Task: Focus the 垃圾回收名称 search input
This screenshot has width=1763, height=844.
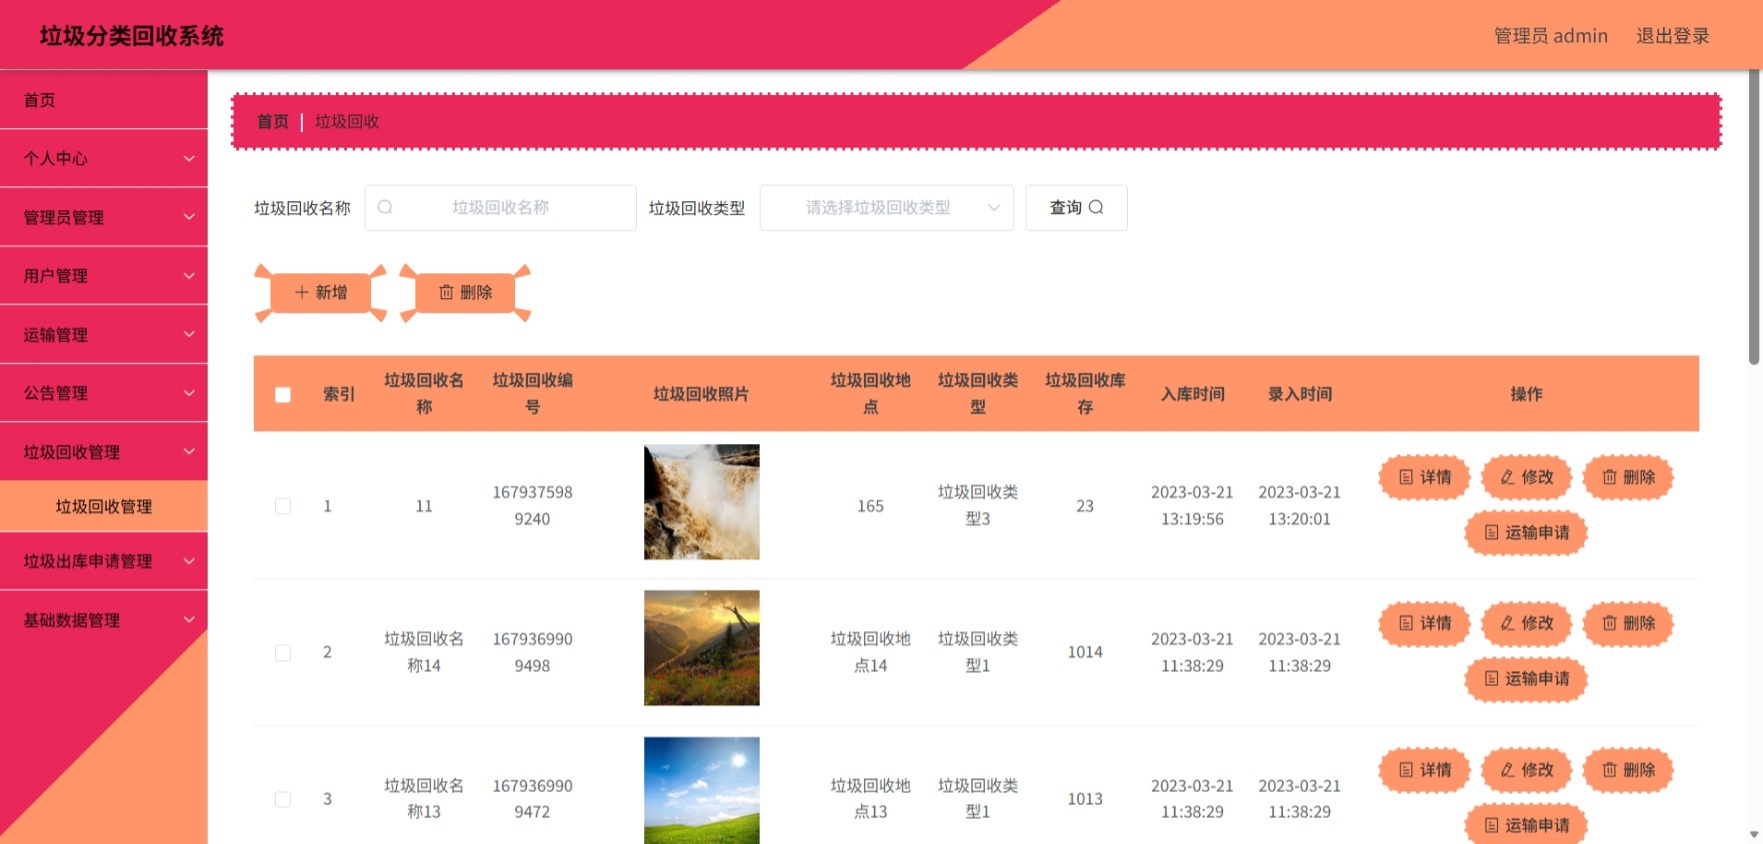Action: 501,208
